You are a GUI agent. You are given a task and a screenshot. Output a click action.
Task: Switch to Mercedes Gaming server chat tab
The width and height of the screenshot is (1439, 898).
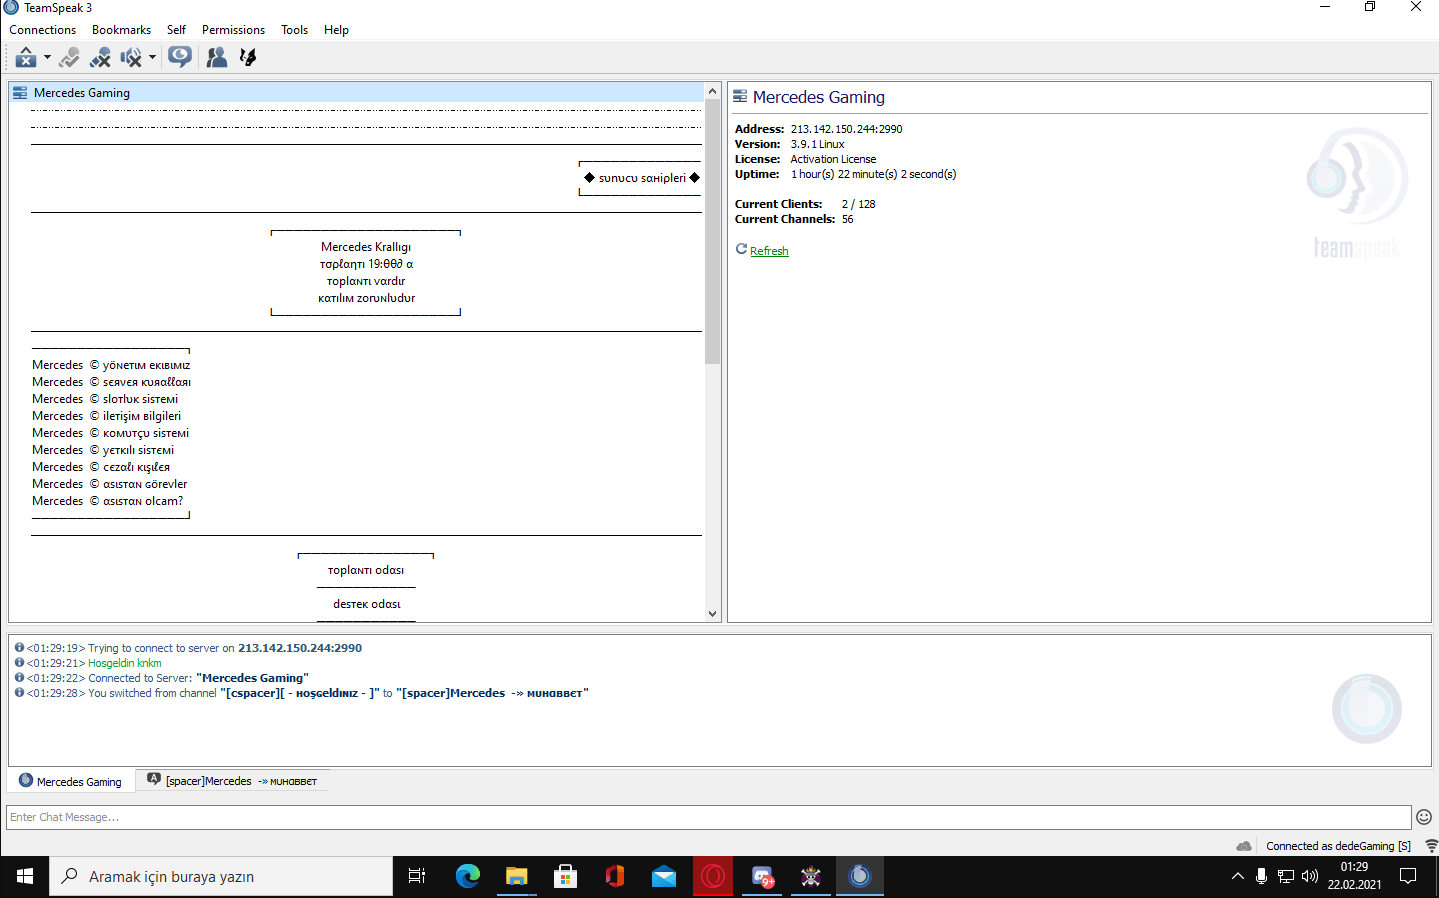(70, 781)
